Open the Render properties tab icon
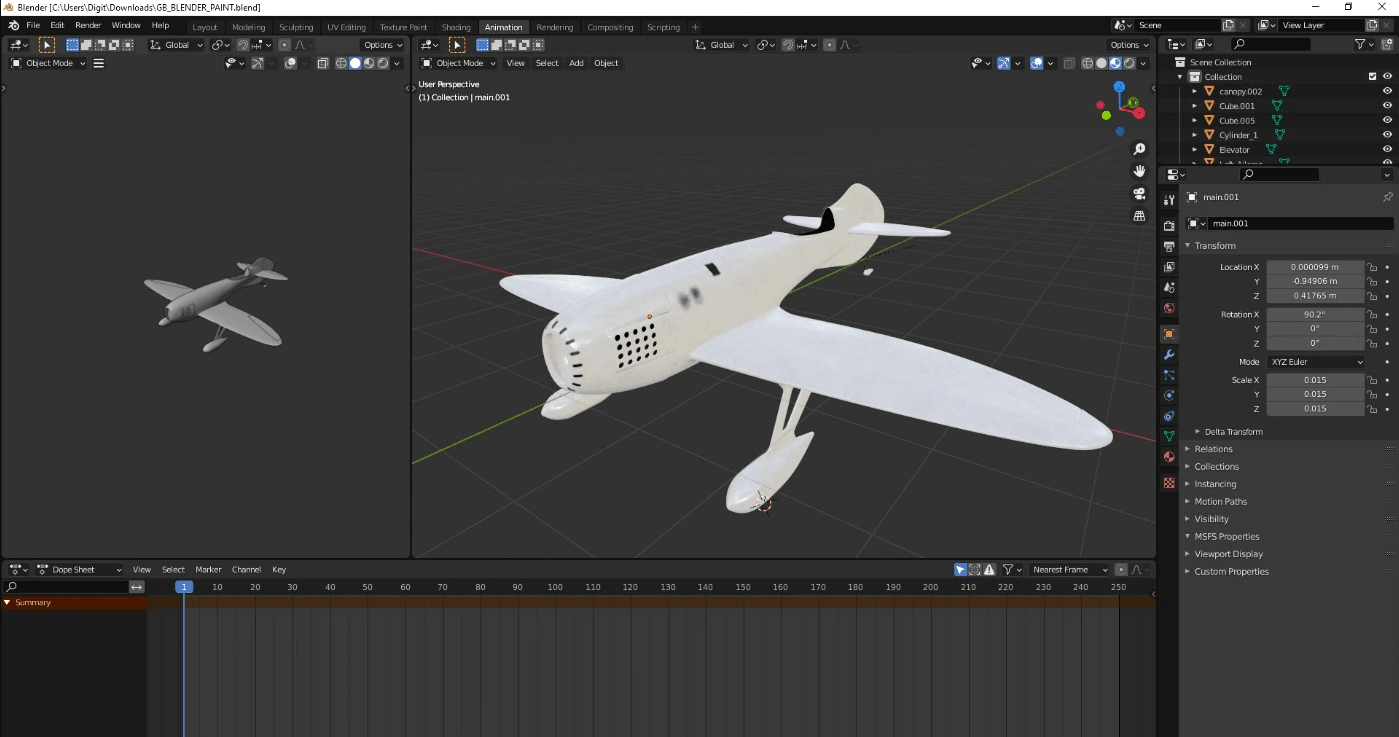This screenshot has width=1399, height=737. (x=1168, y=226)
